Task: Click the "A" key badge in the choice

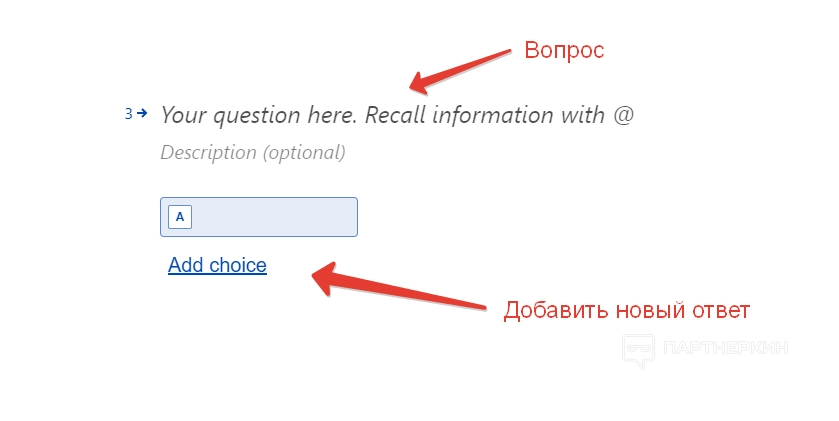Action: (x=180, y=217)
